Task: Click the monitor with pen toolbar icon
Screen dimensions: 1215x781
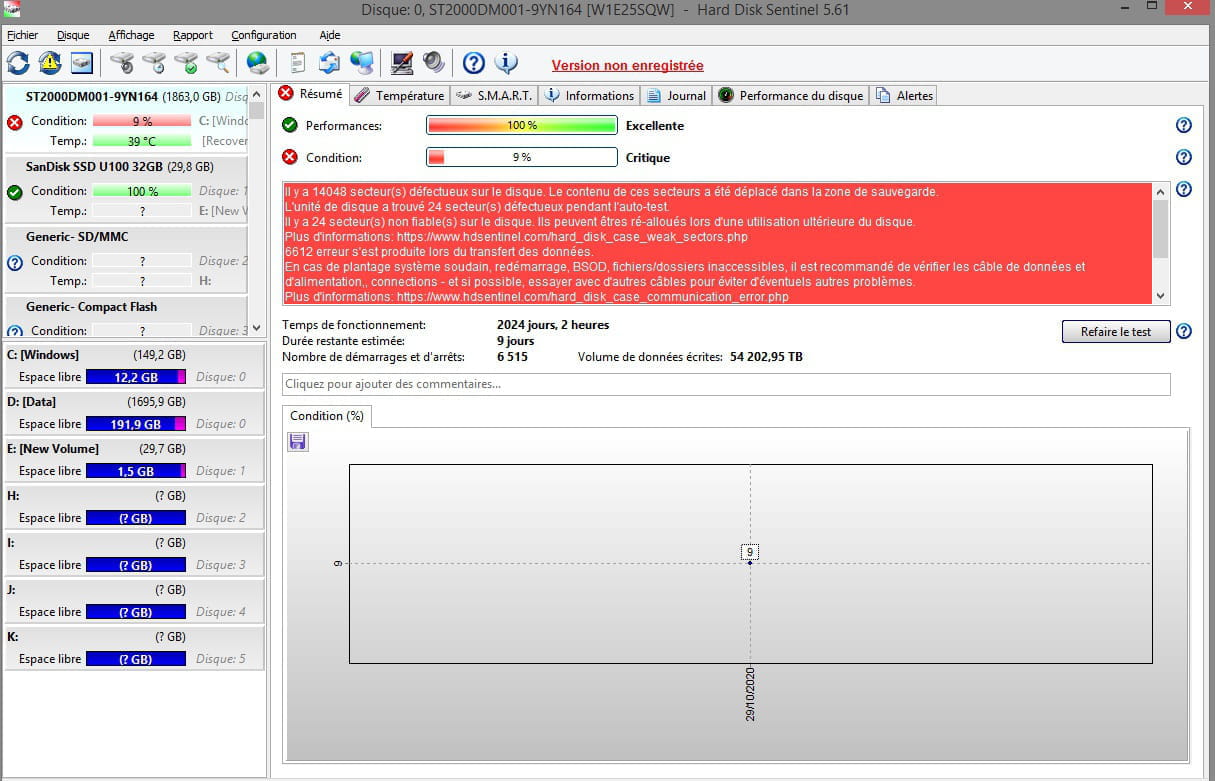Action: click(402, 63)
